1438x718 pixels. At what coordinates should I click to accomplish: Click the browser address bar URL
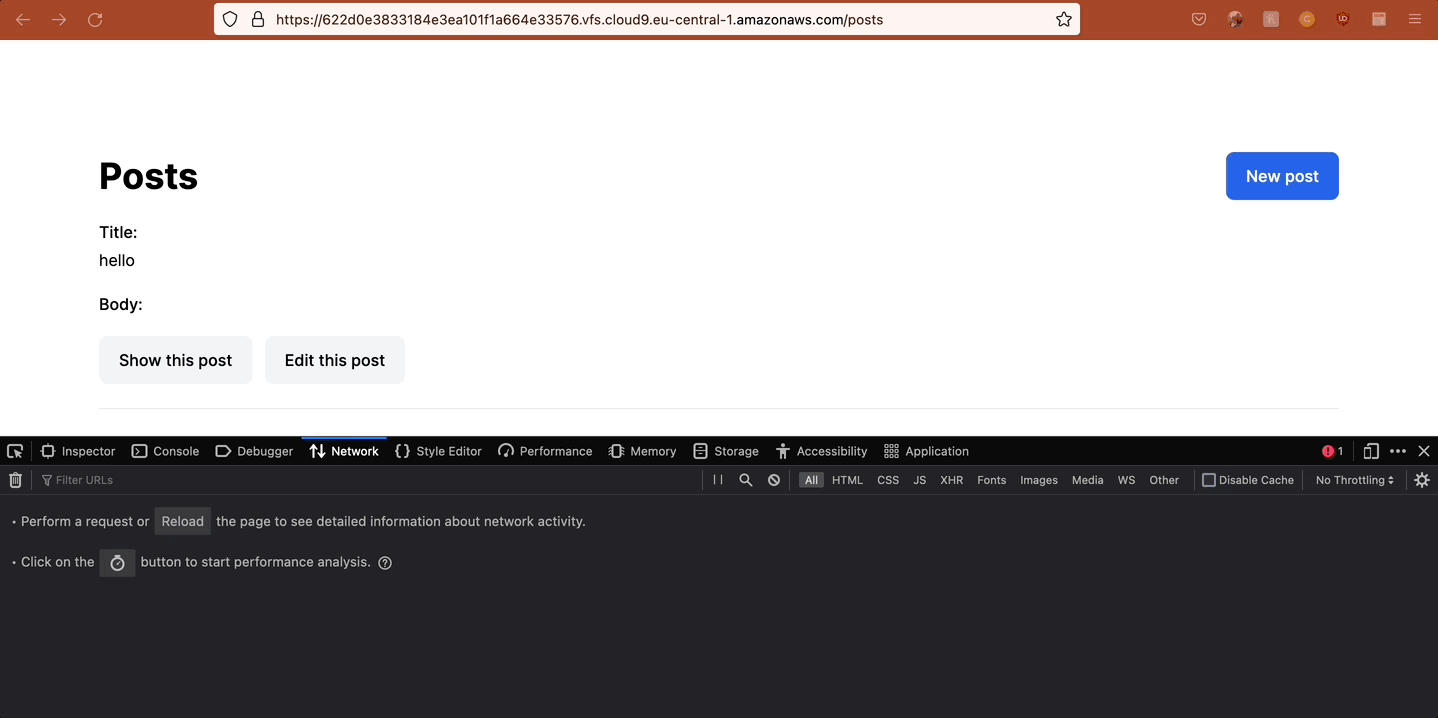[x=579, y=19]
